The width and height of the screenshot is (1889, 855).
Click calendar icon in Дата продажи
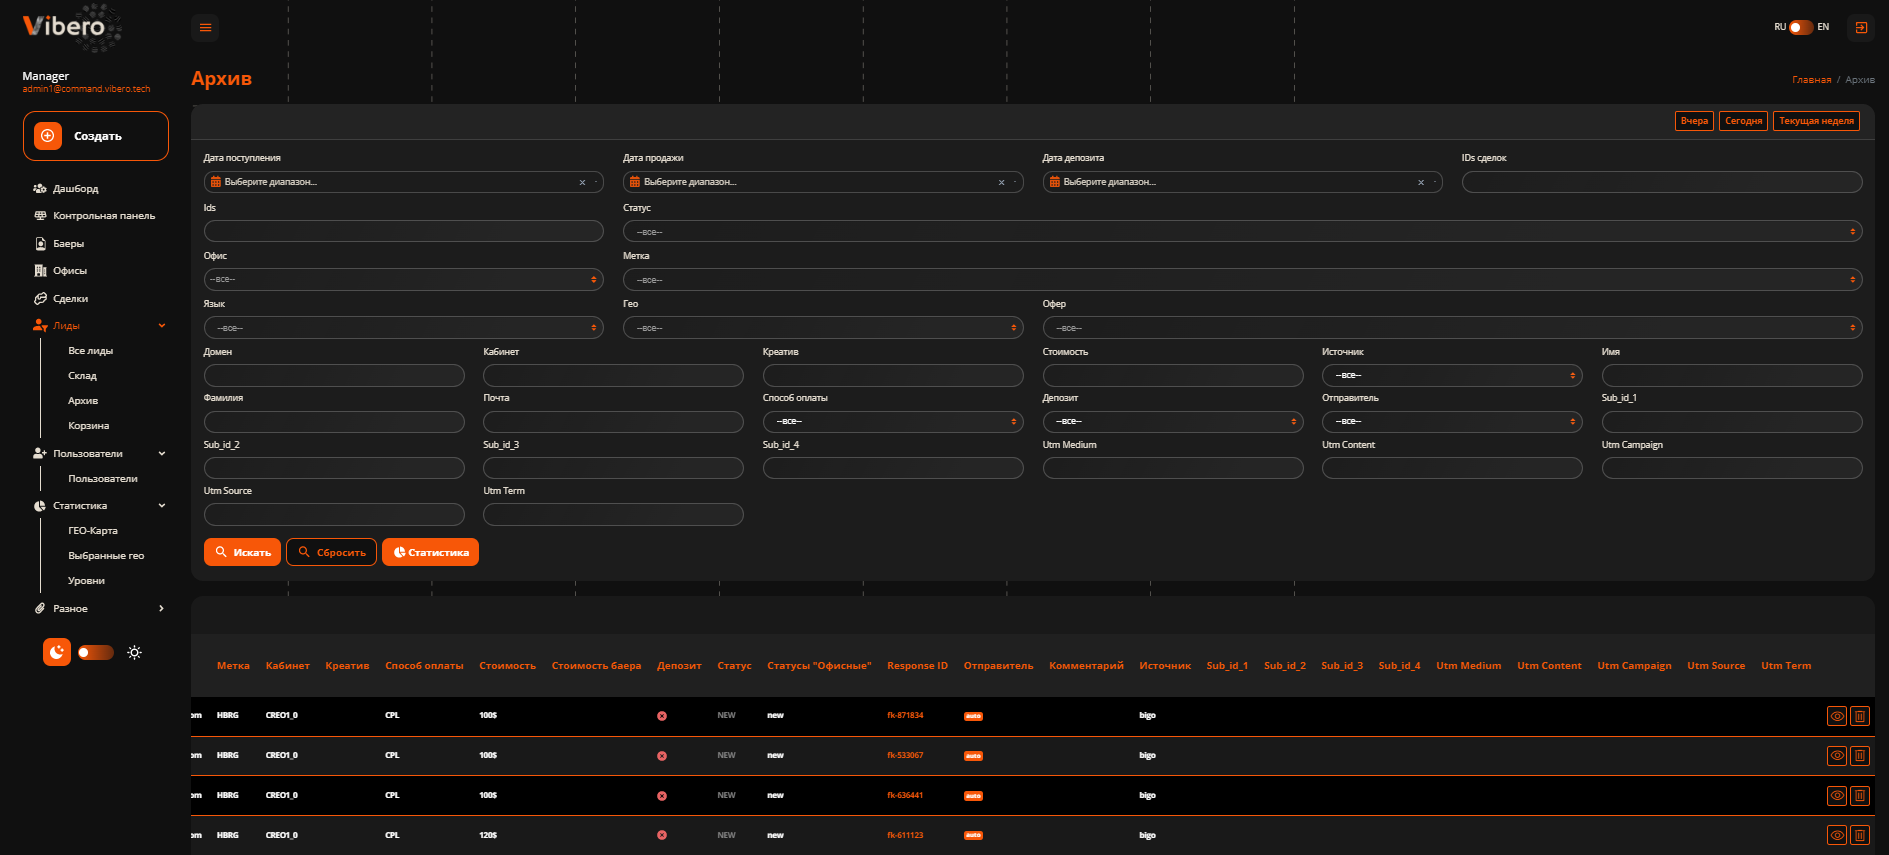(x=634, y=182)
